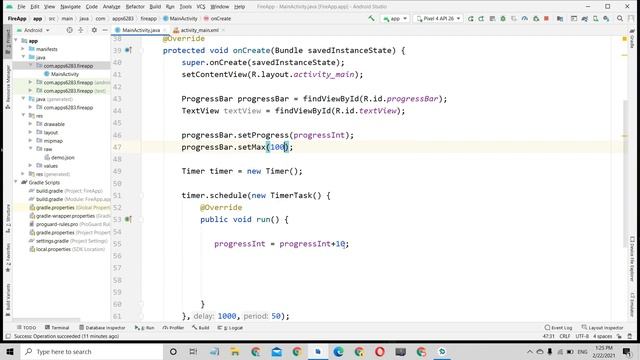The image size is (640, 360).
Task: Click the Profile app gauge icon
Action: 525,18
